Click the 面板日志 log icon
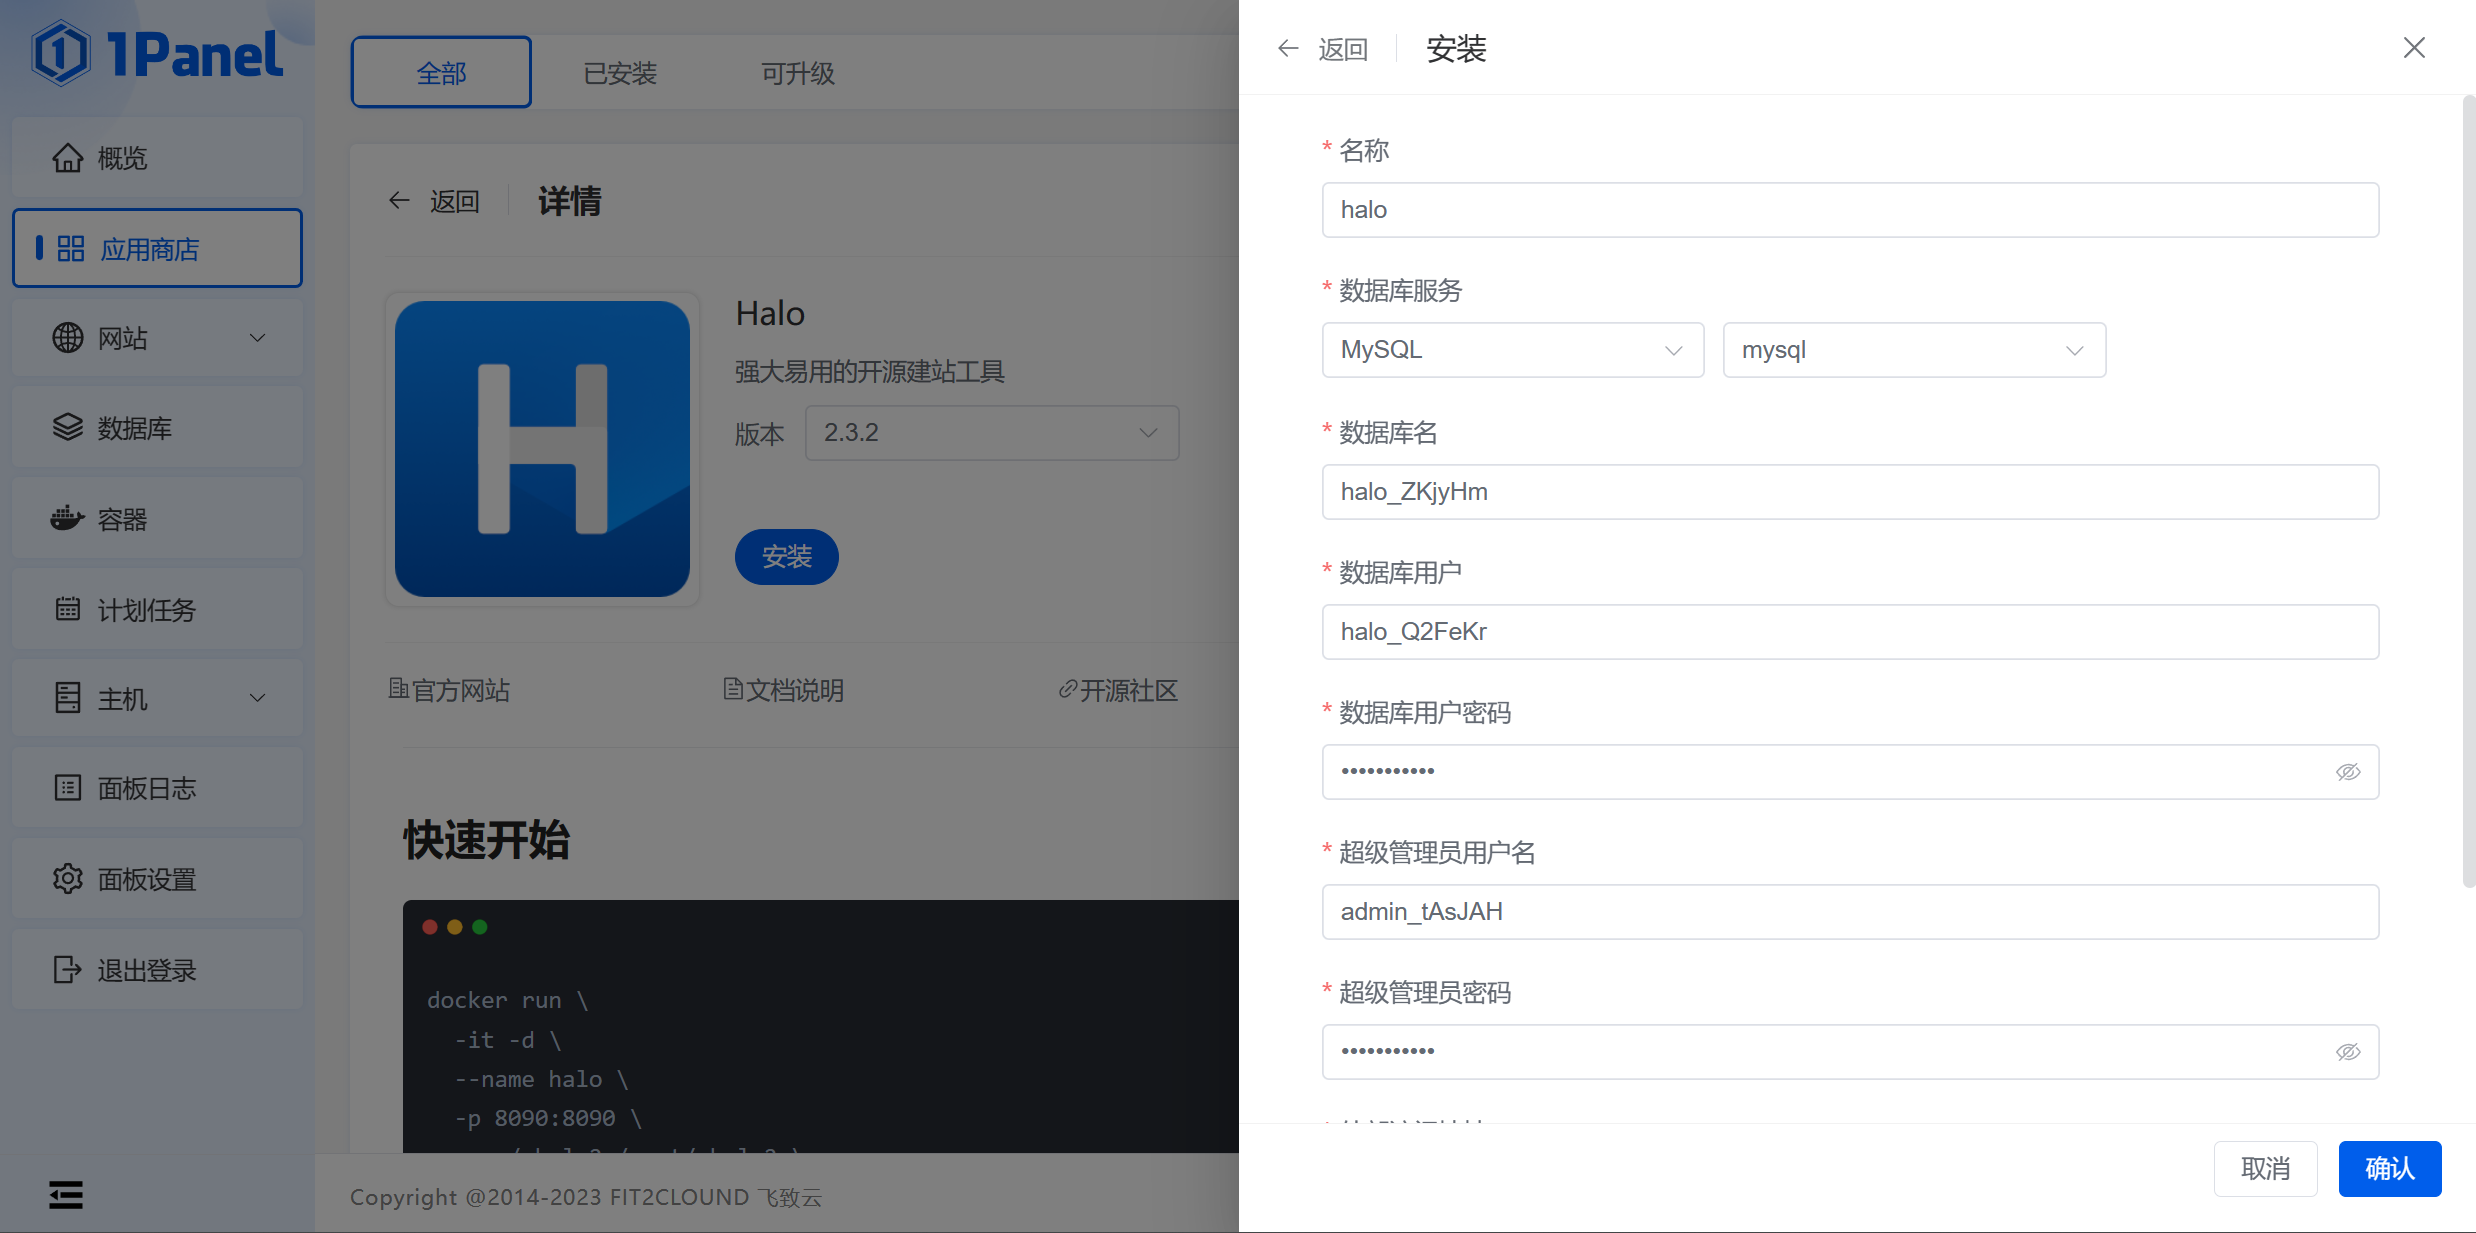Viewport: 2476px width, 1233px height. click(68, 788)
